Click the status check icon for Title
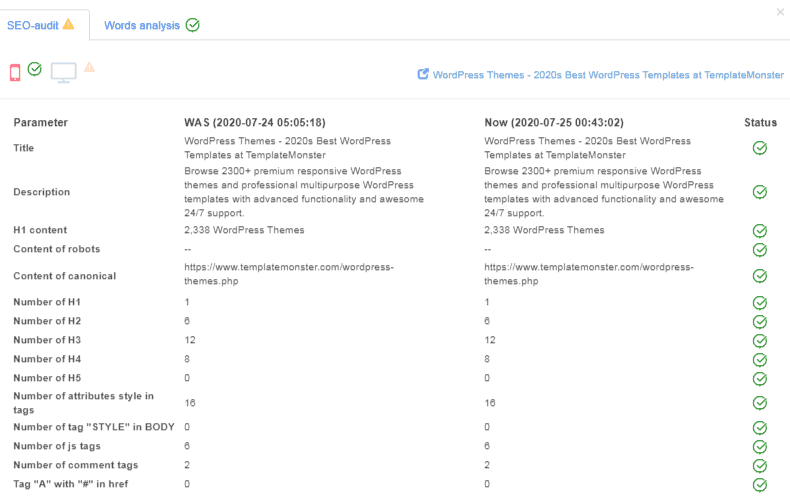Viewport: 790px width, 501px height. click(x=760, y=148)
